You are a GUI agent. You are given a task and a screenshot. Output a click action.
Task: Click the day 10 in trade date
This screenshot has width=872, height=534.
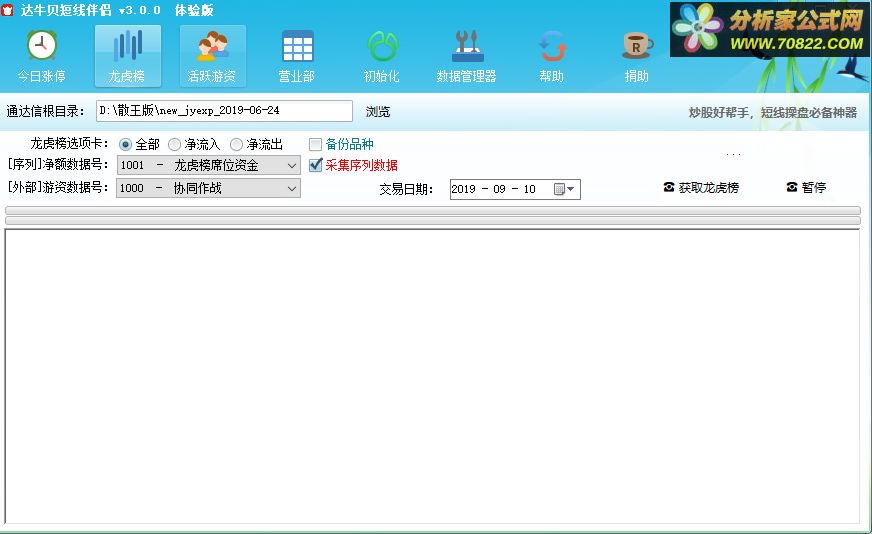click(529, 189)
